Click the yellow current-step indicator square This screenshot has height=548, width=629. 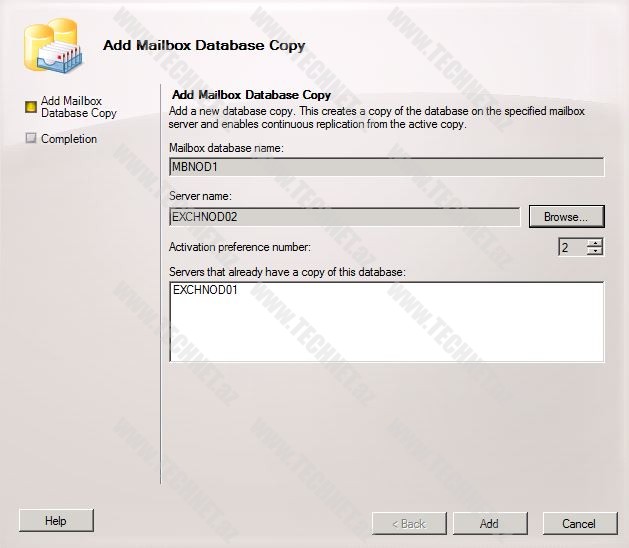[30, 107]
